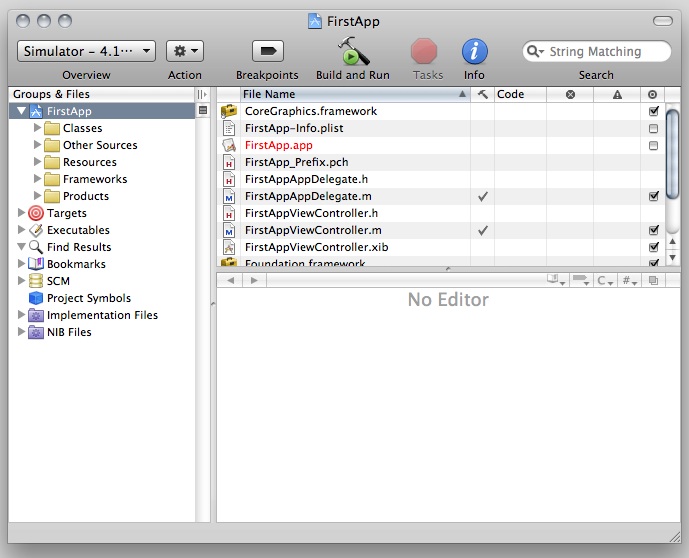Click the Find Results magnifier icon
Viewport: 689px width, 558px height.
pyautogui.click(x=36, y=247)
